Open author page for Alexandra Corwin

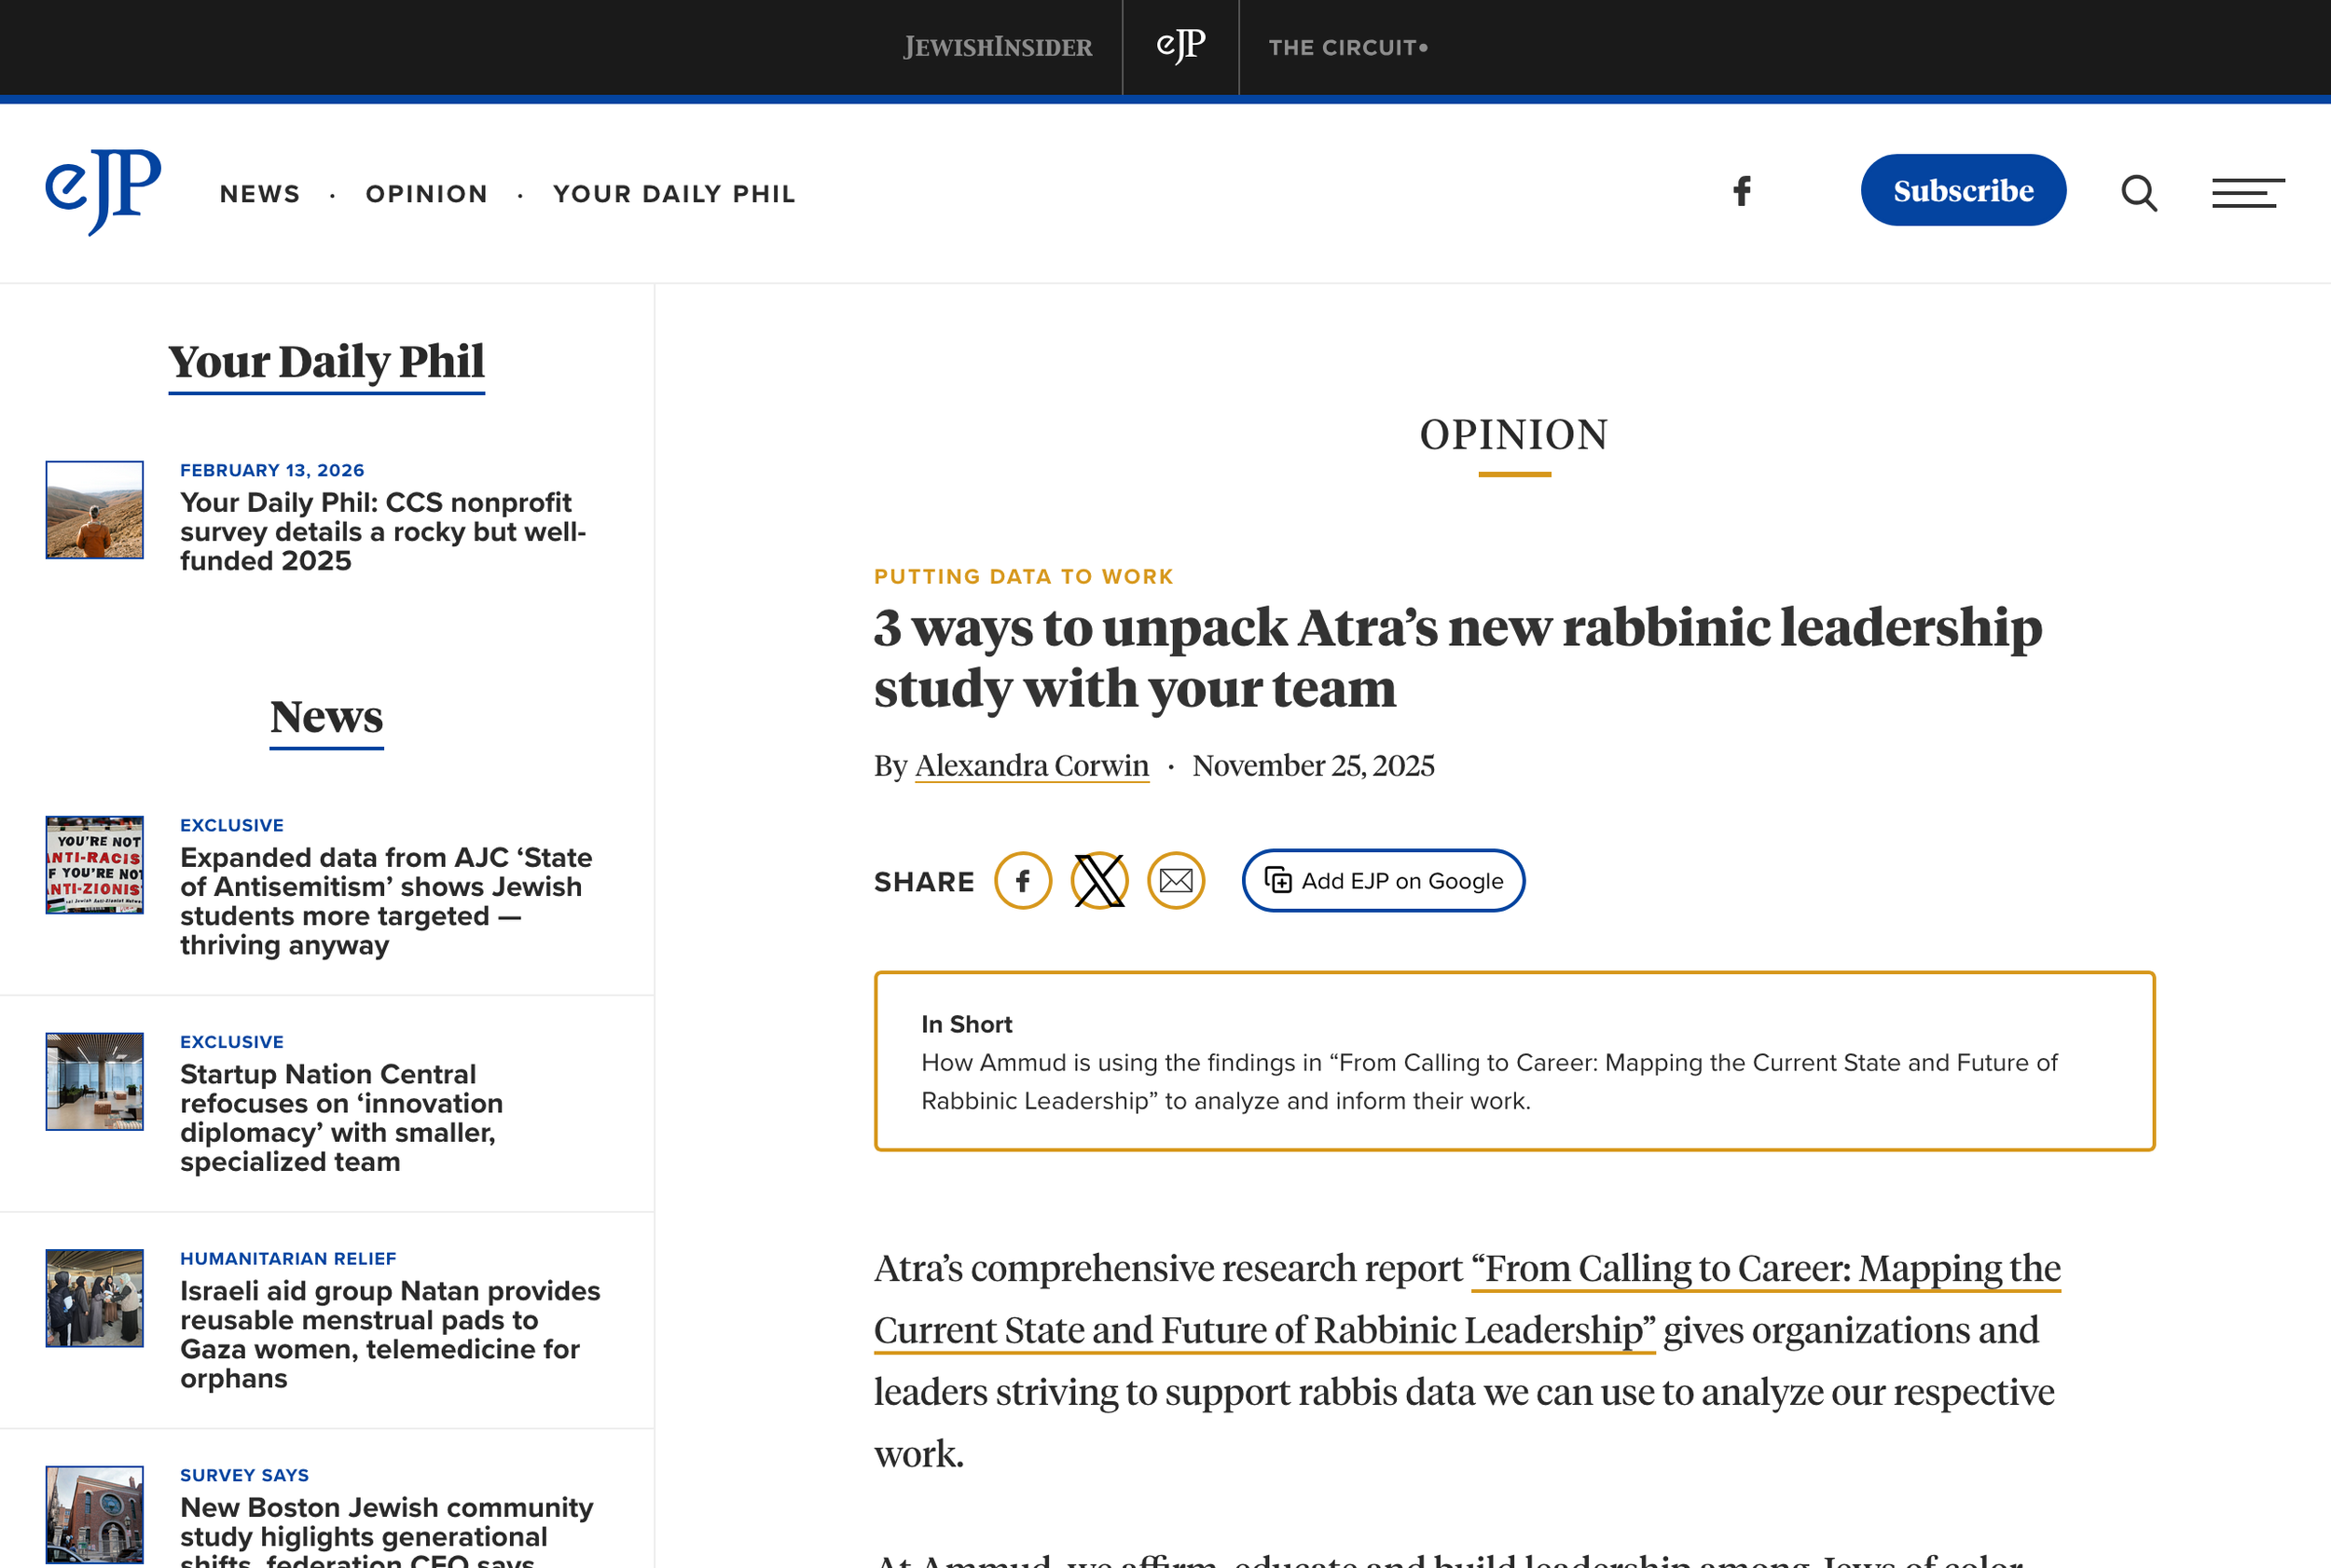pyautogui.click(x=1031, y=765)
